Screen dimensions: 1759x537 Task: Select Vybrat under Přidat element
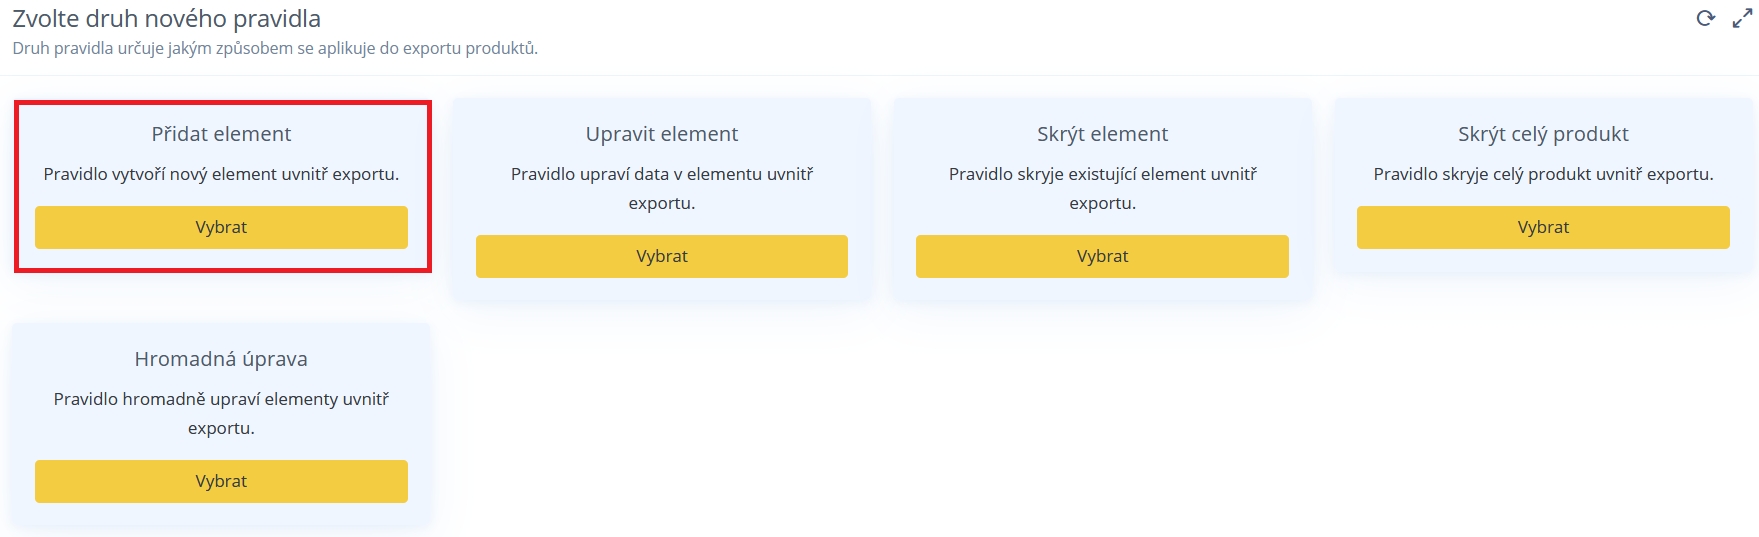pyautogui.click(x=221, y=227)
